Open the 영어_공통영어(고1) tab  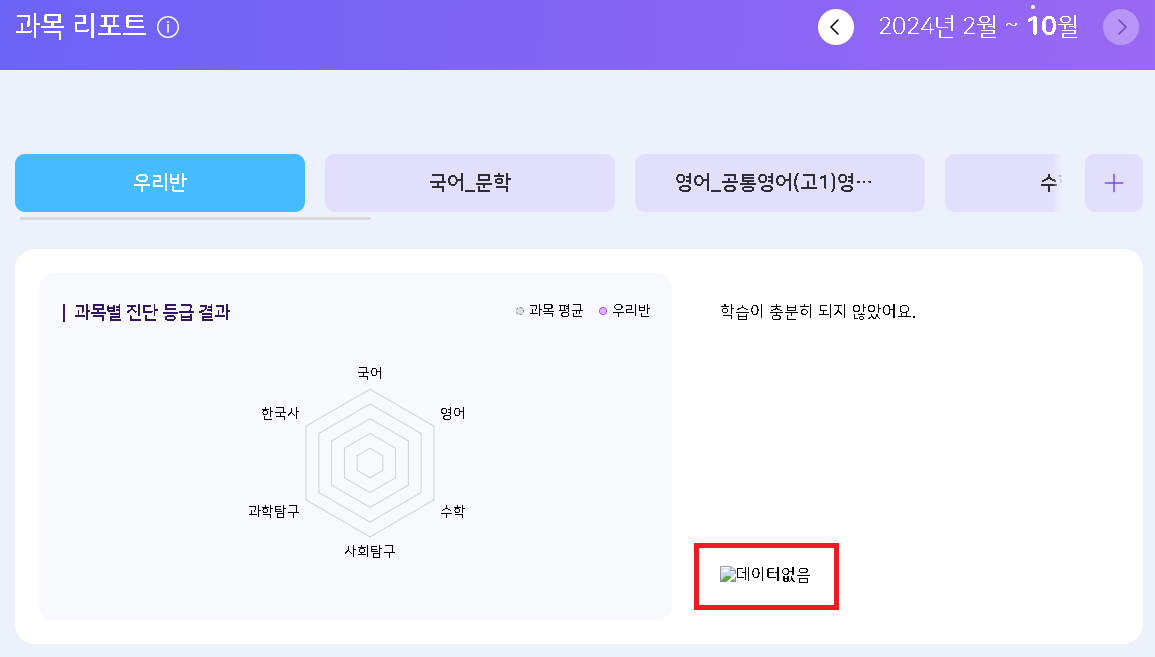pos(780,183)
